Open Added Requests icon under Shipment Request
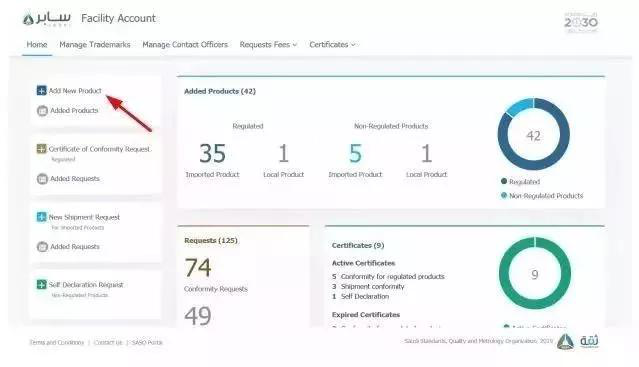639x367 pixels. pos(42,246)
